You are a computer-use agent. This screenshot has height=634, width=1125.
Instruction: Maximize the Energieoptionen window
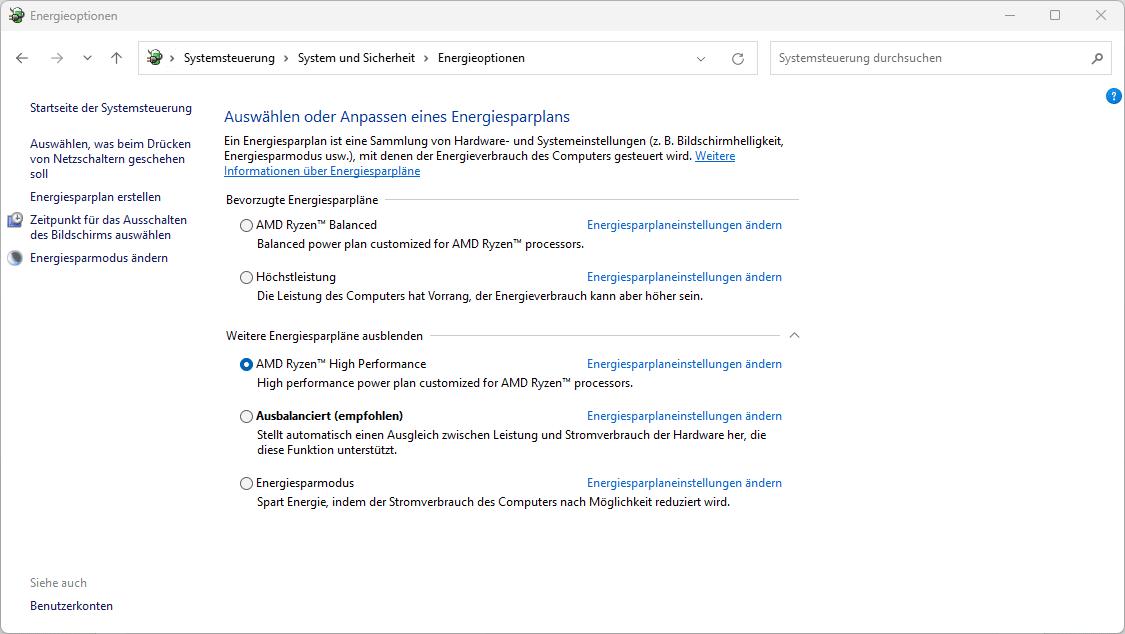coord(1055,15)
